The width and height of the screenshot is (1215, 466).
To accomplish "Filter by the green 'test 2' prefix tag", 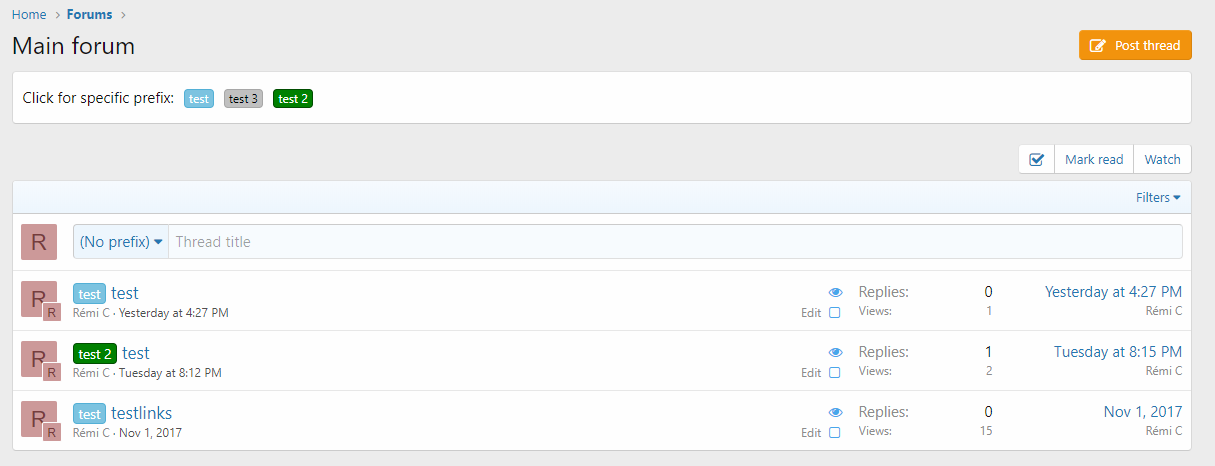I will [x=293, y=98].
